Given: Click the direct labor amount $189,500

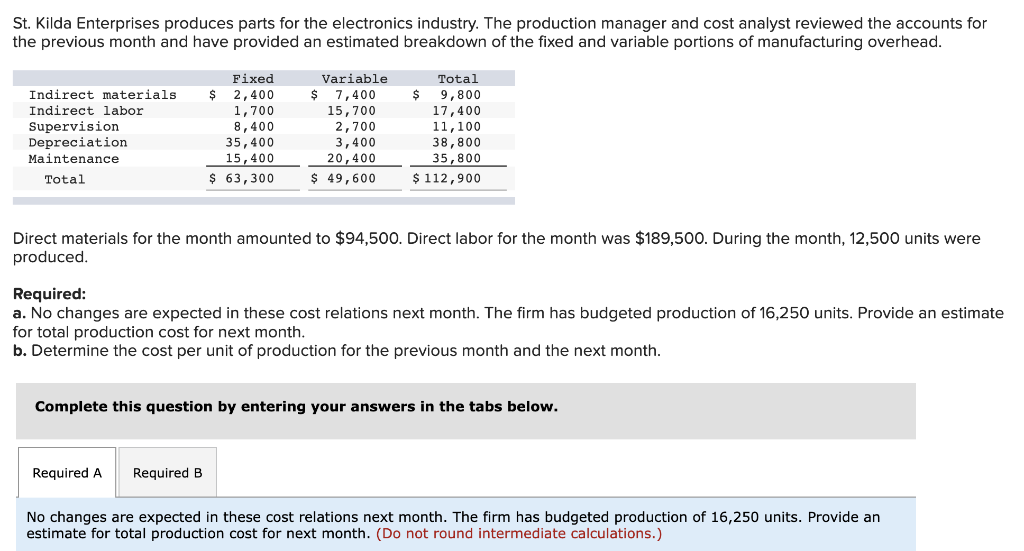Looking at the screenshot, I should click(671, 239).
